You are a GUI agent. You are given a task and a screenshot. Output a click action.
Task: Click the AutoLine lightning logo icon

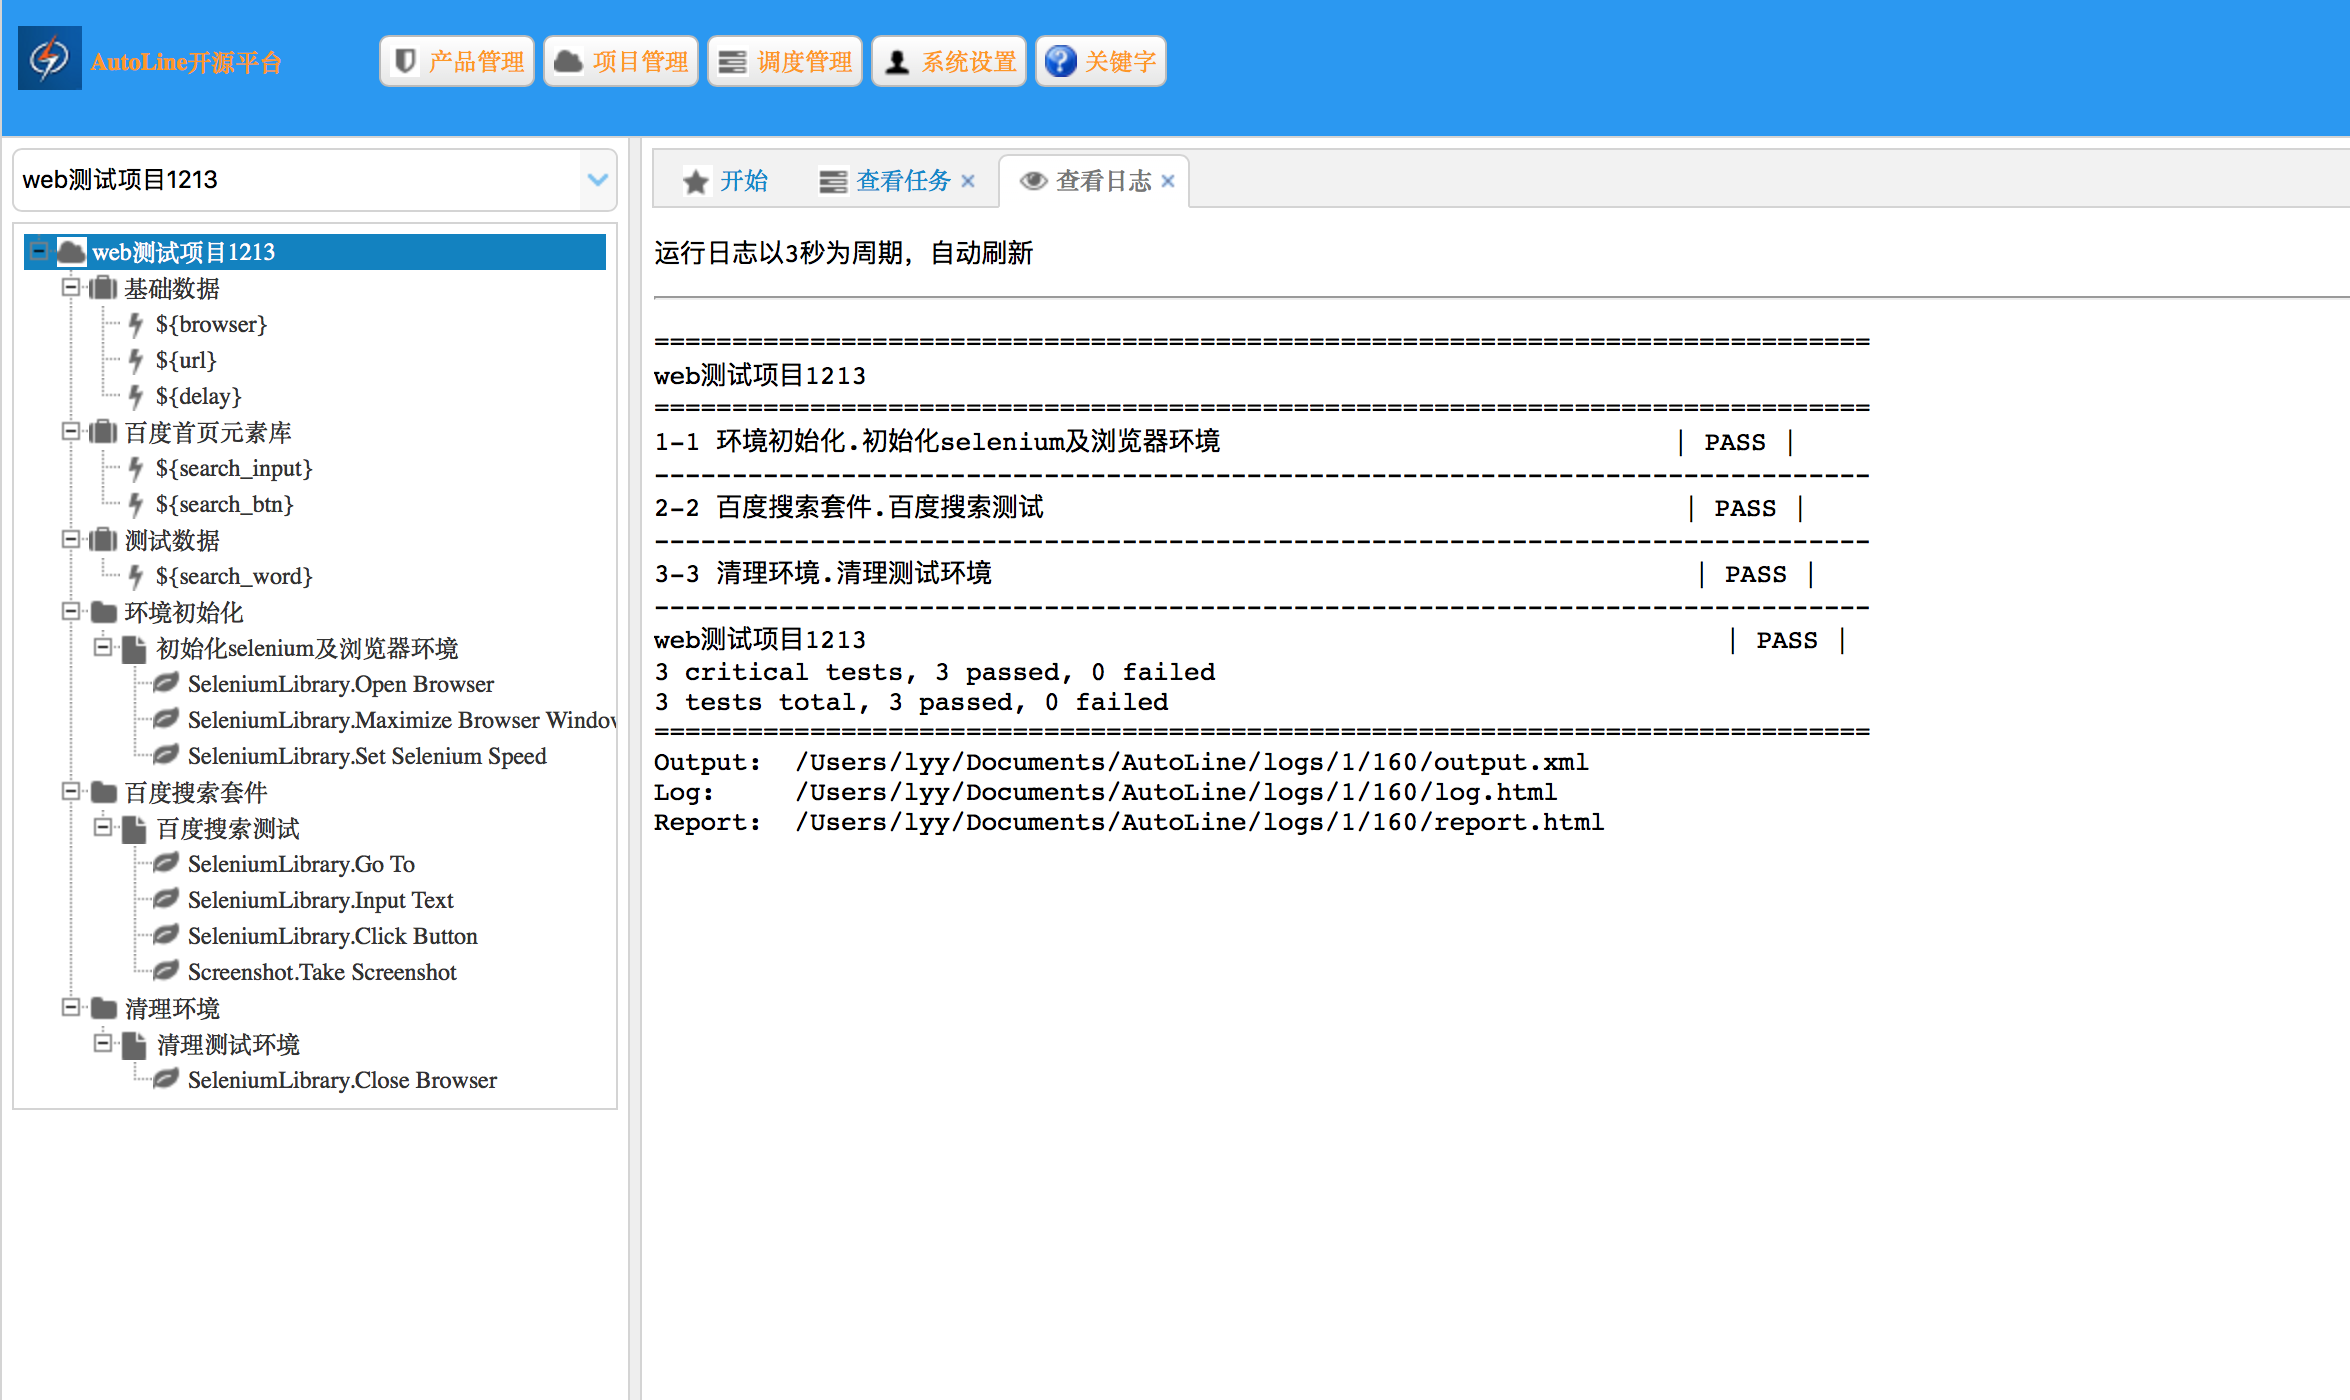(49, 59)
